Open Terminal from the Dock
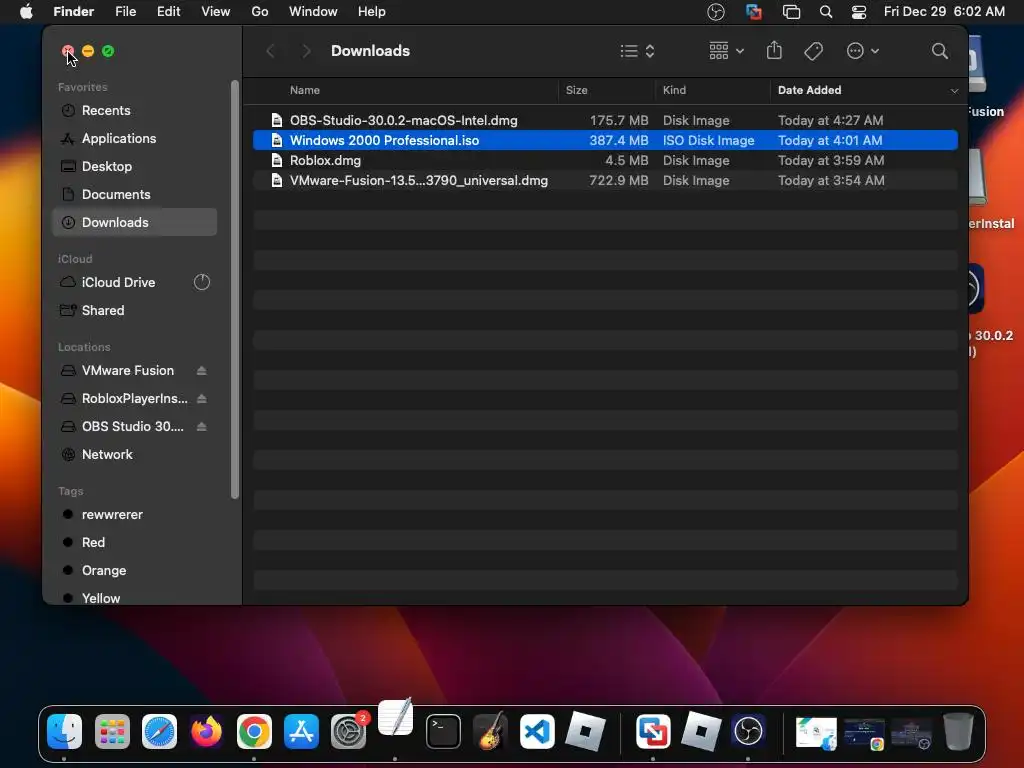This screenshot has width=1024, height=768. tap(443, 731)
